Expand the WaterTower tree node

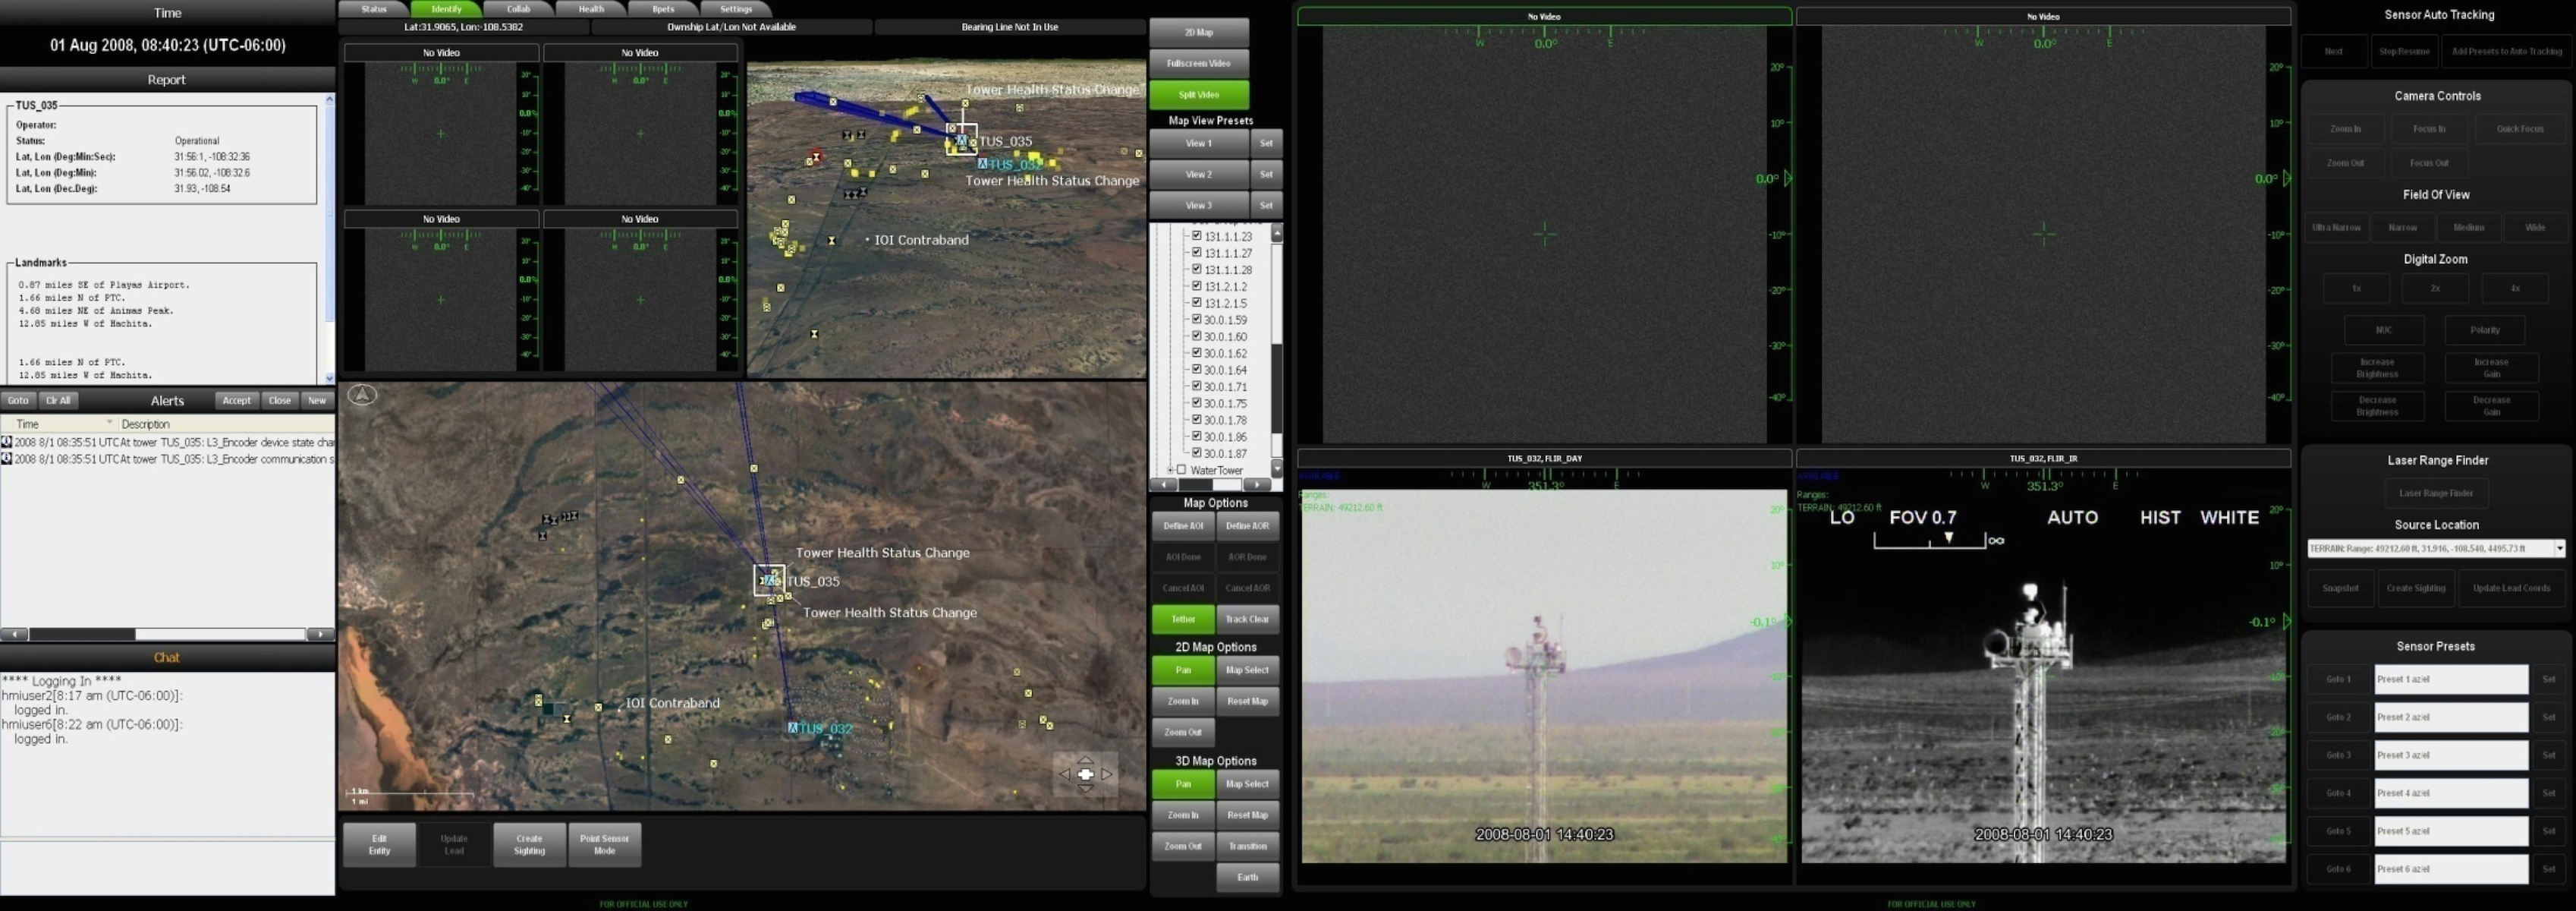pyautogui.click(x=1170, y=469)
